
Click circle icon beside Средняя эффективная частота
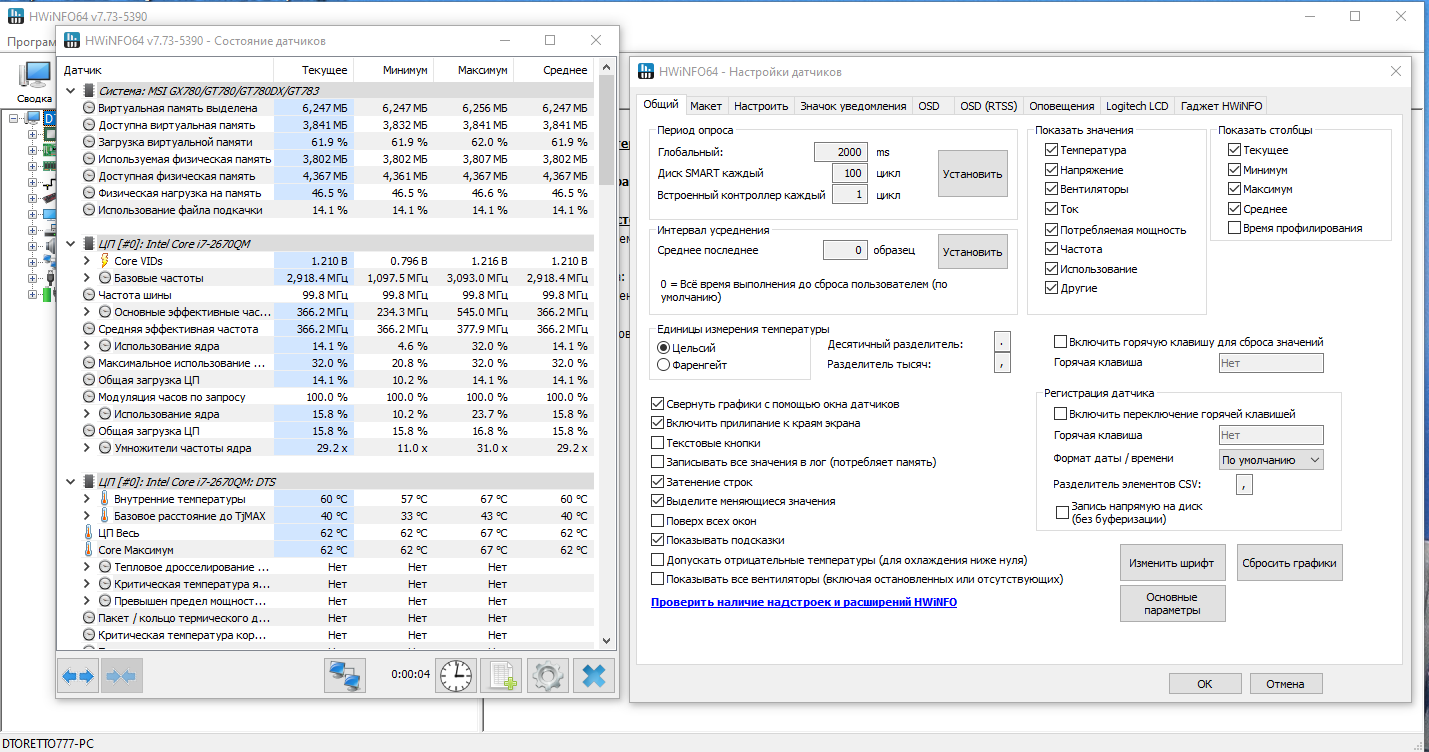click(89, 329)
